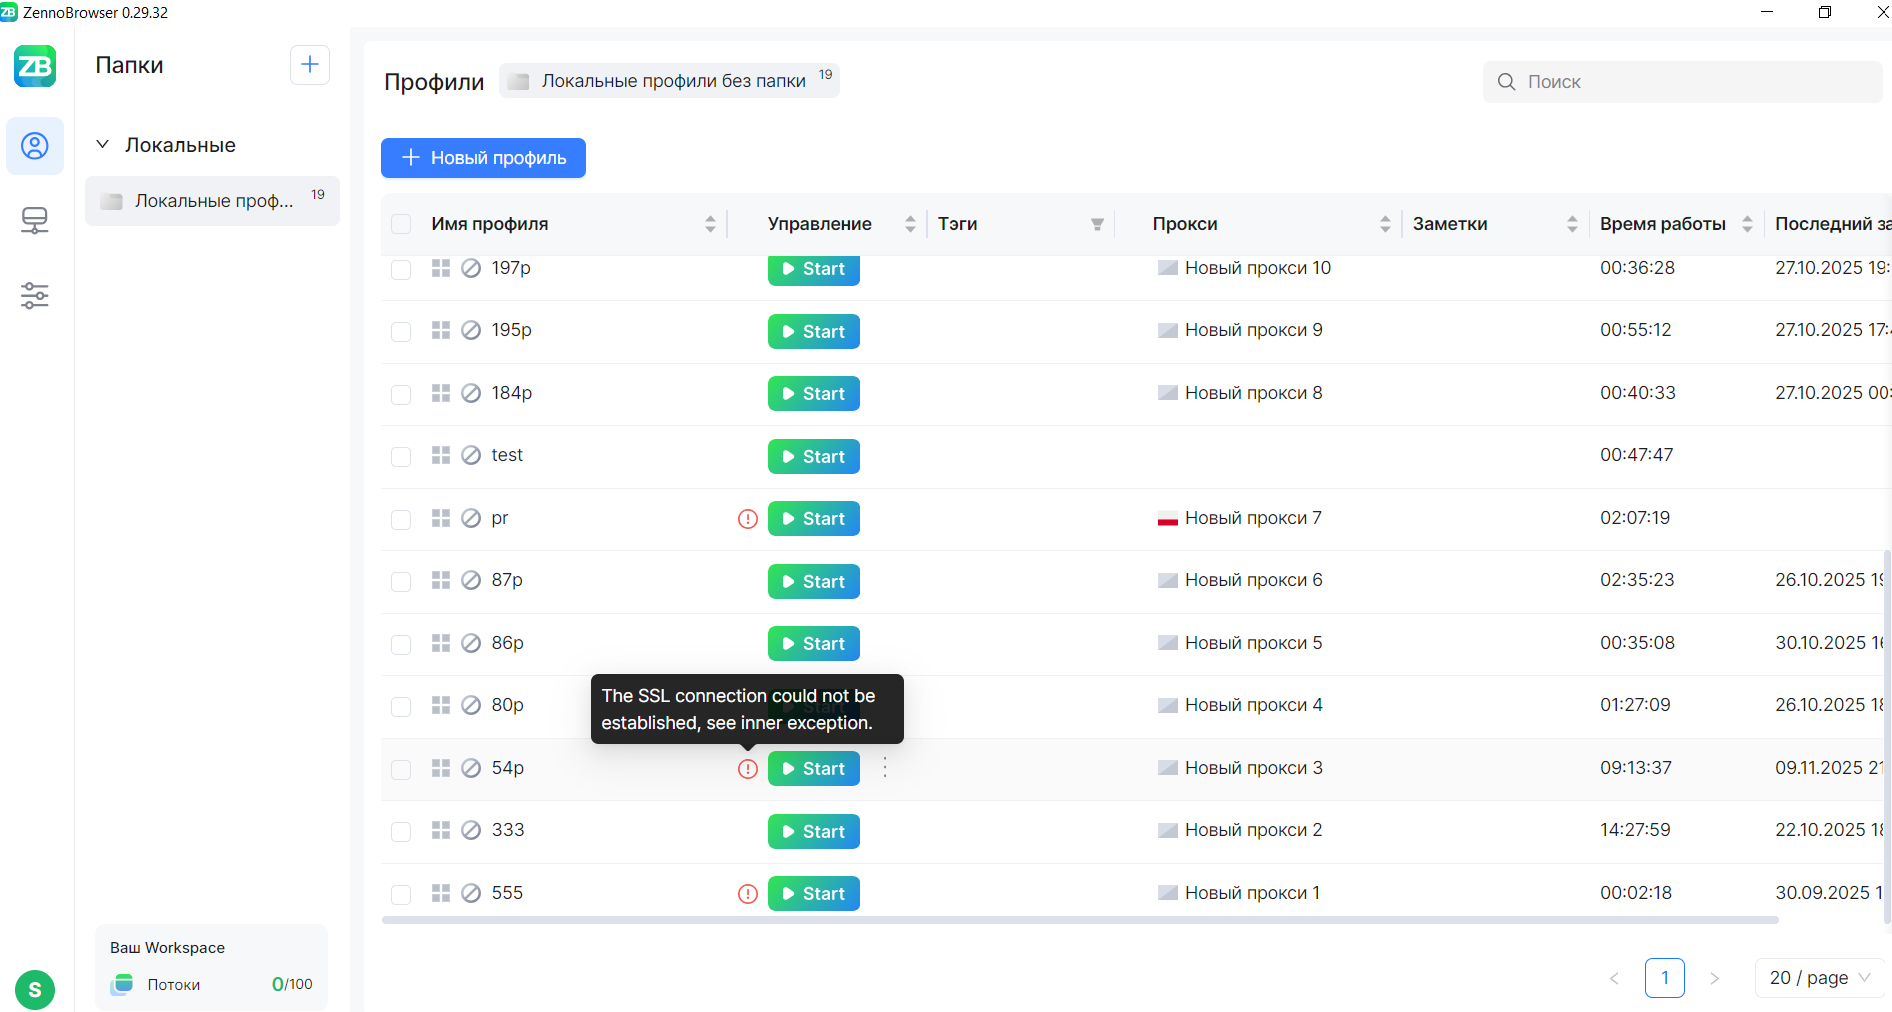
Task: Click the grid icon for profile 87p
Action: coord(441,580)
